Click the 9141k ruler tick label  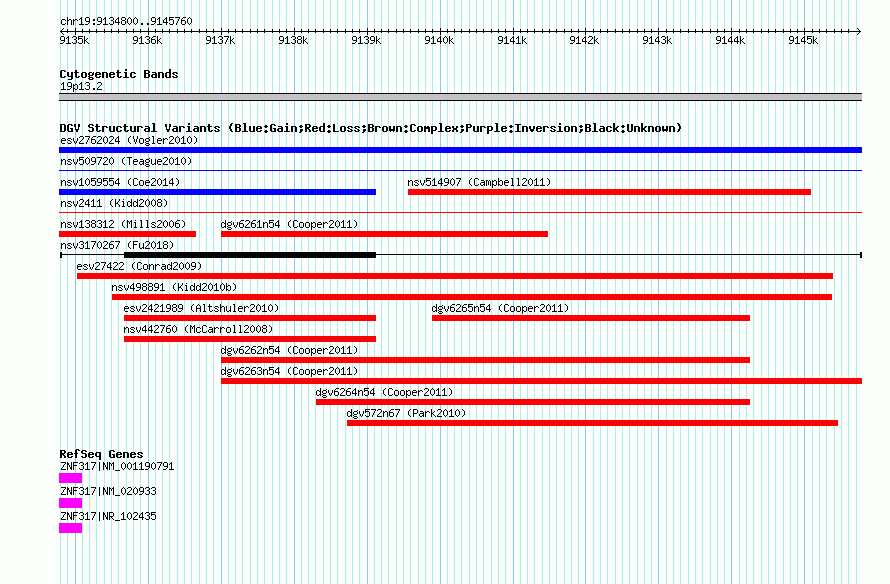click(512, 40)
